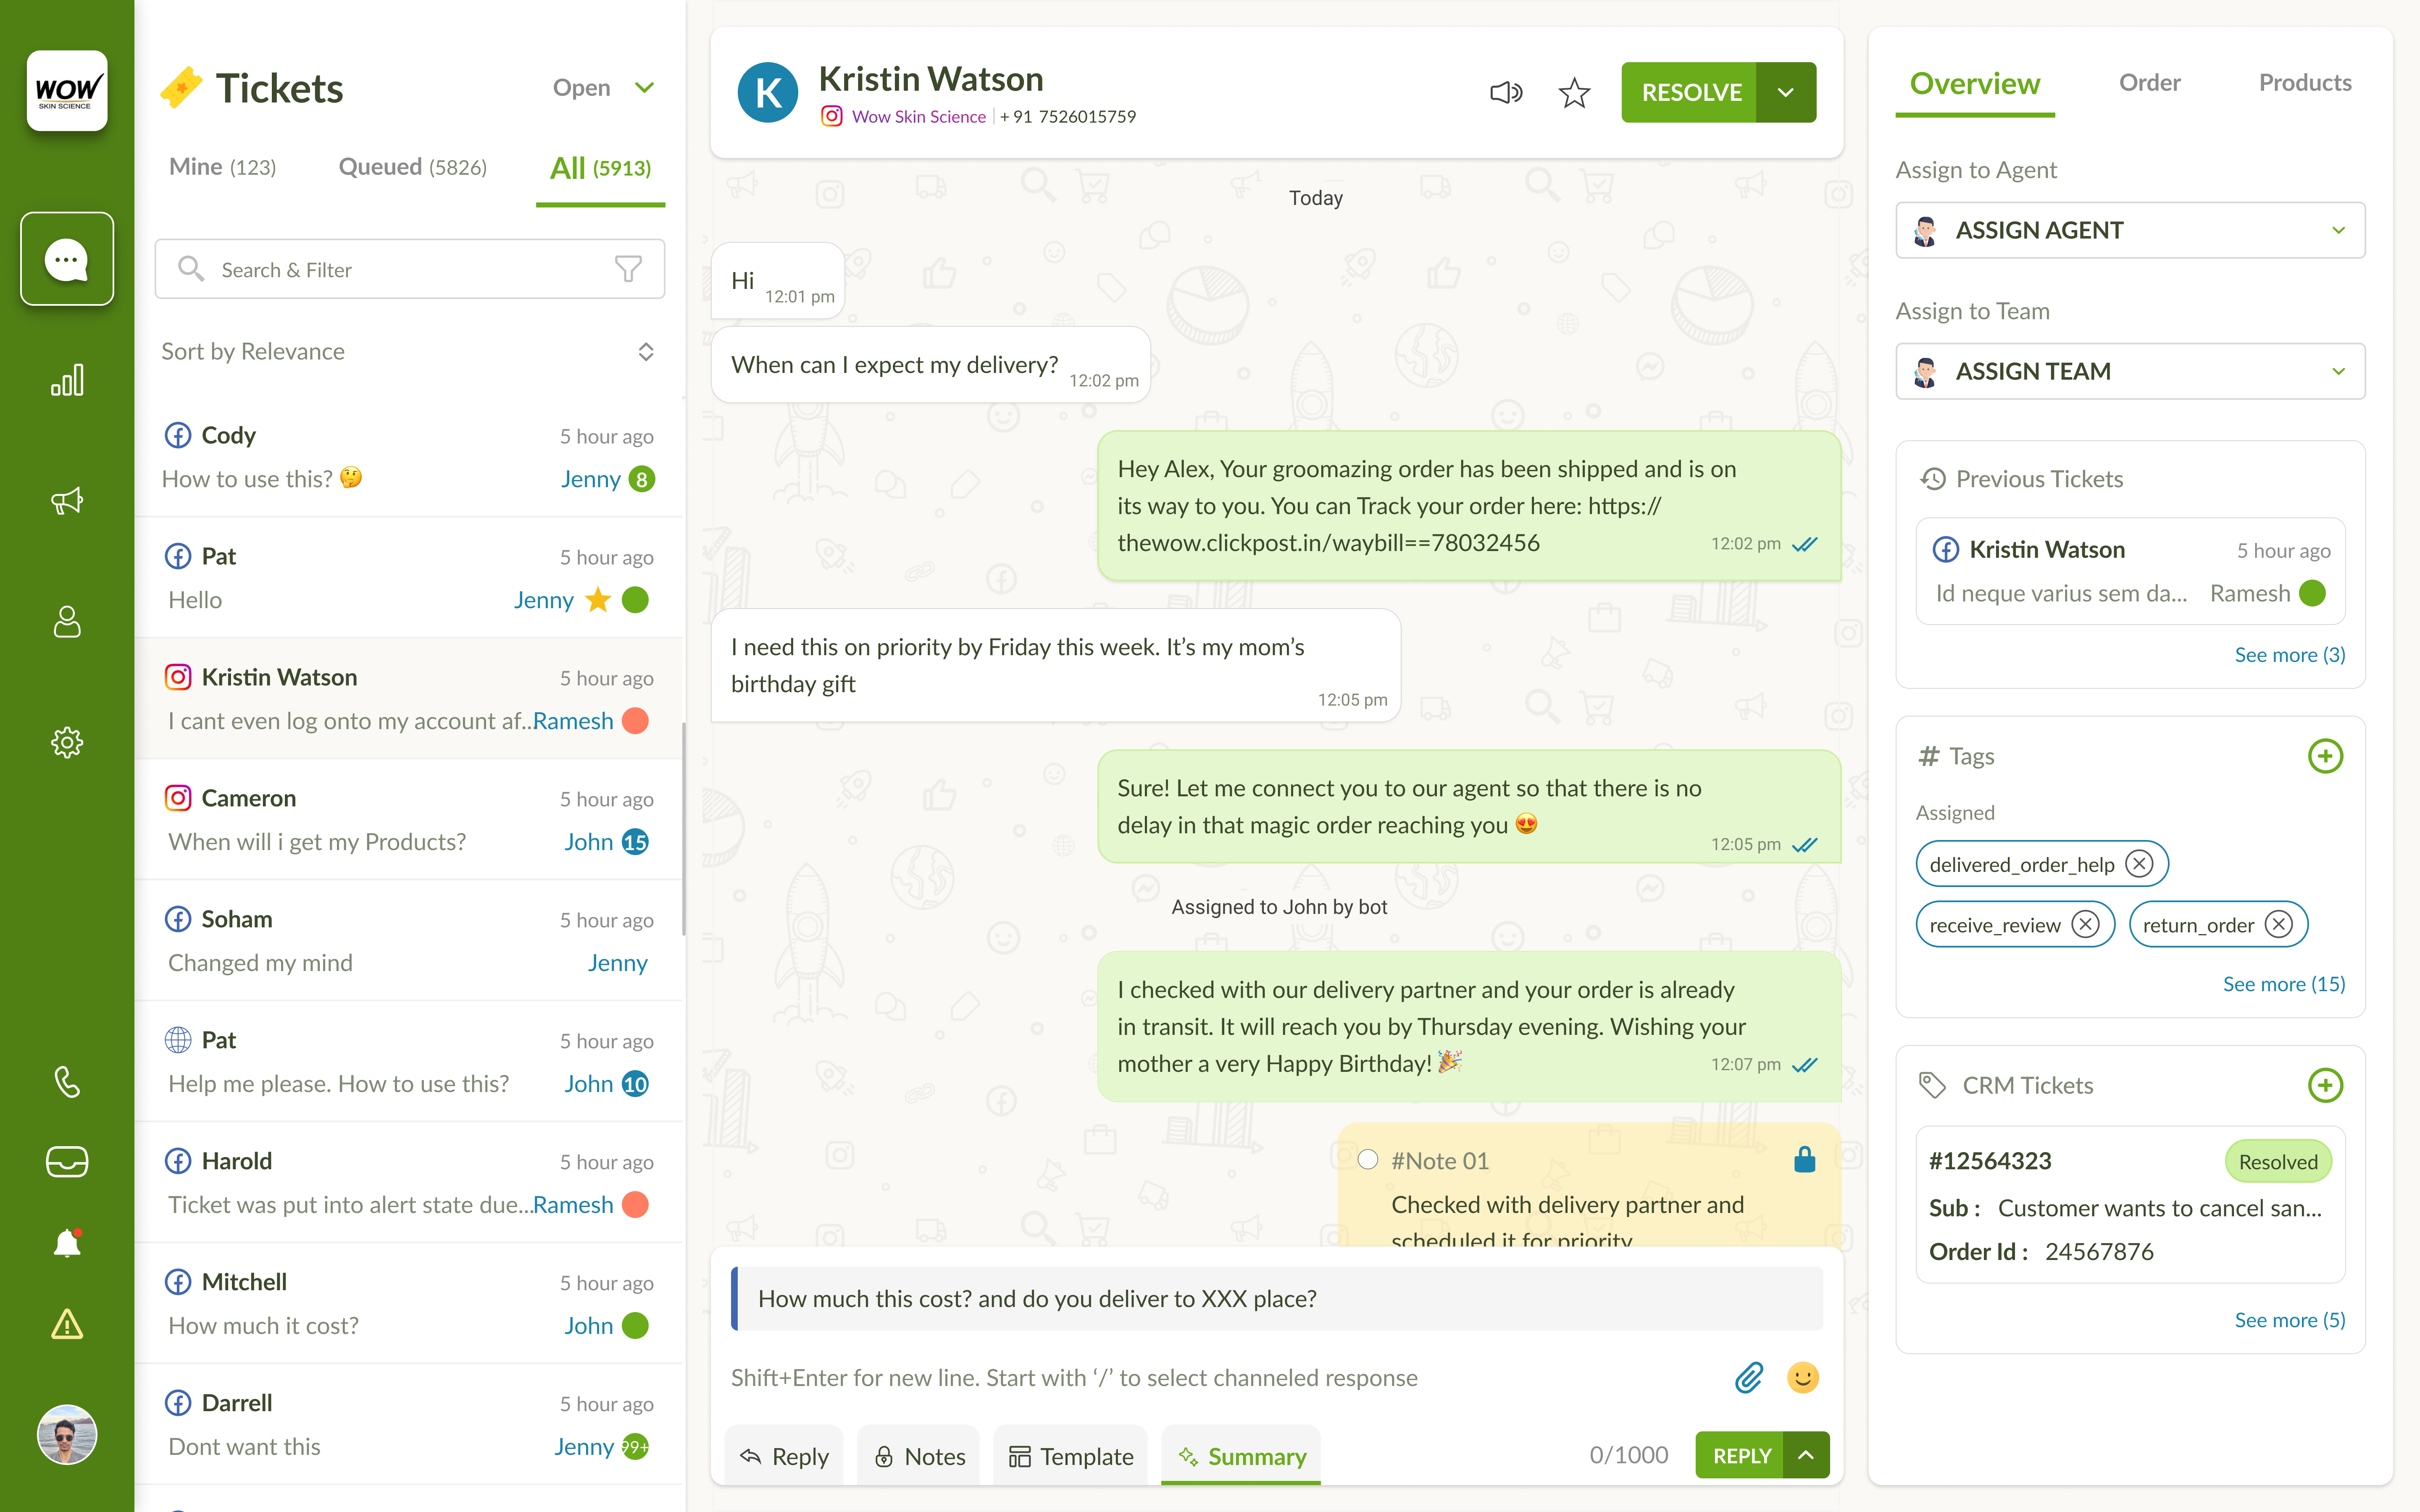
Task: Open the ASSIGN TEAM dropdown
Action: [x=2130, y=371]
